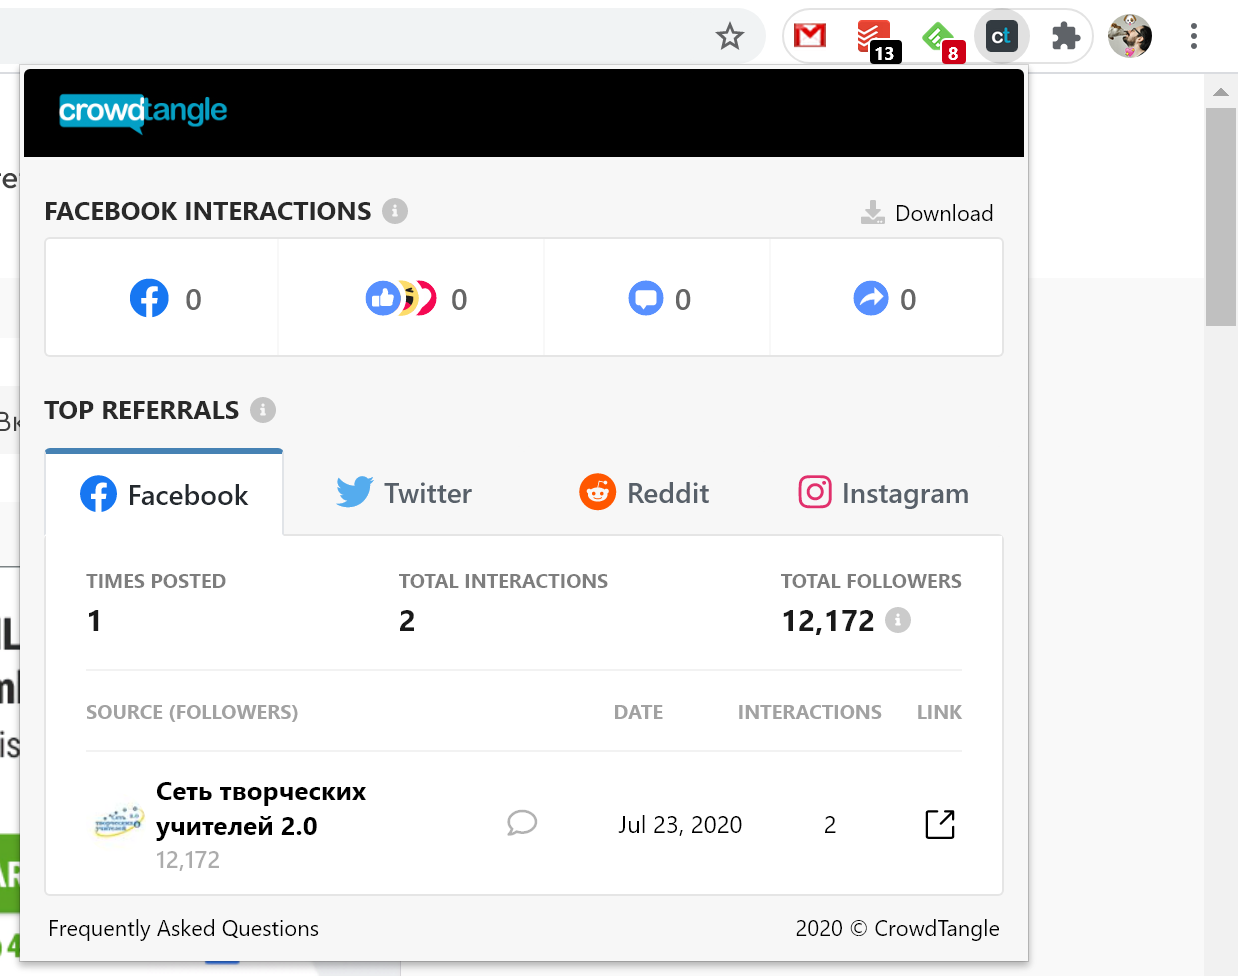This screenshot has height=976, width=1238.
Task: Click the browser page scrollbar thumb
Action: point(1221,217)
